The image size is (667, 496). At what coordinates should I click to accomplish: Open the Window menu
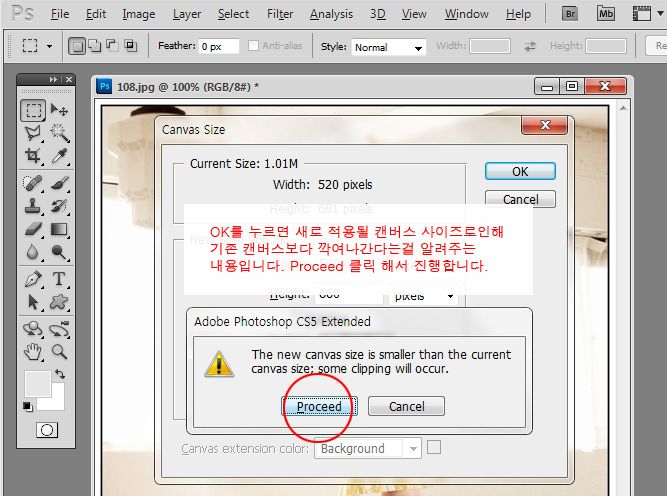[x=467, y=14]
